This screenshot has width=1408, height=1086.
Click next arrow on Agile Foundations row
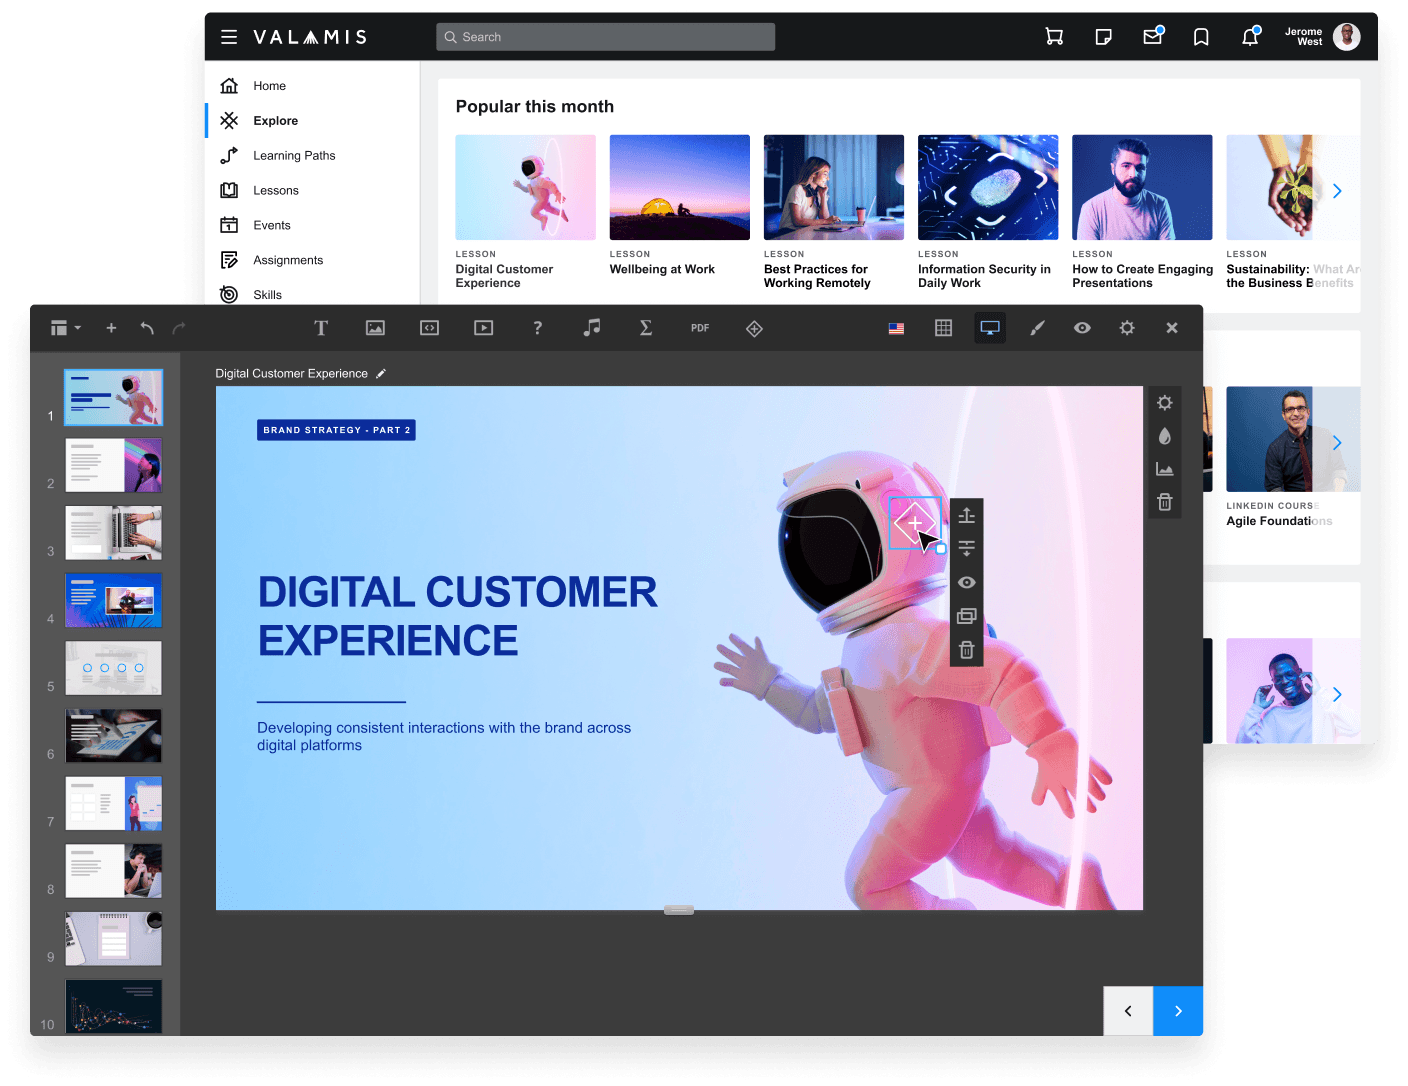(x=1337, y=442)
